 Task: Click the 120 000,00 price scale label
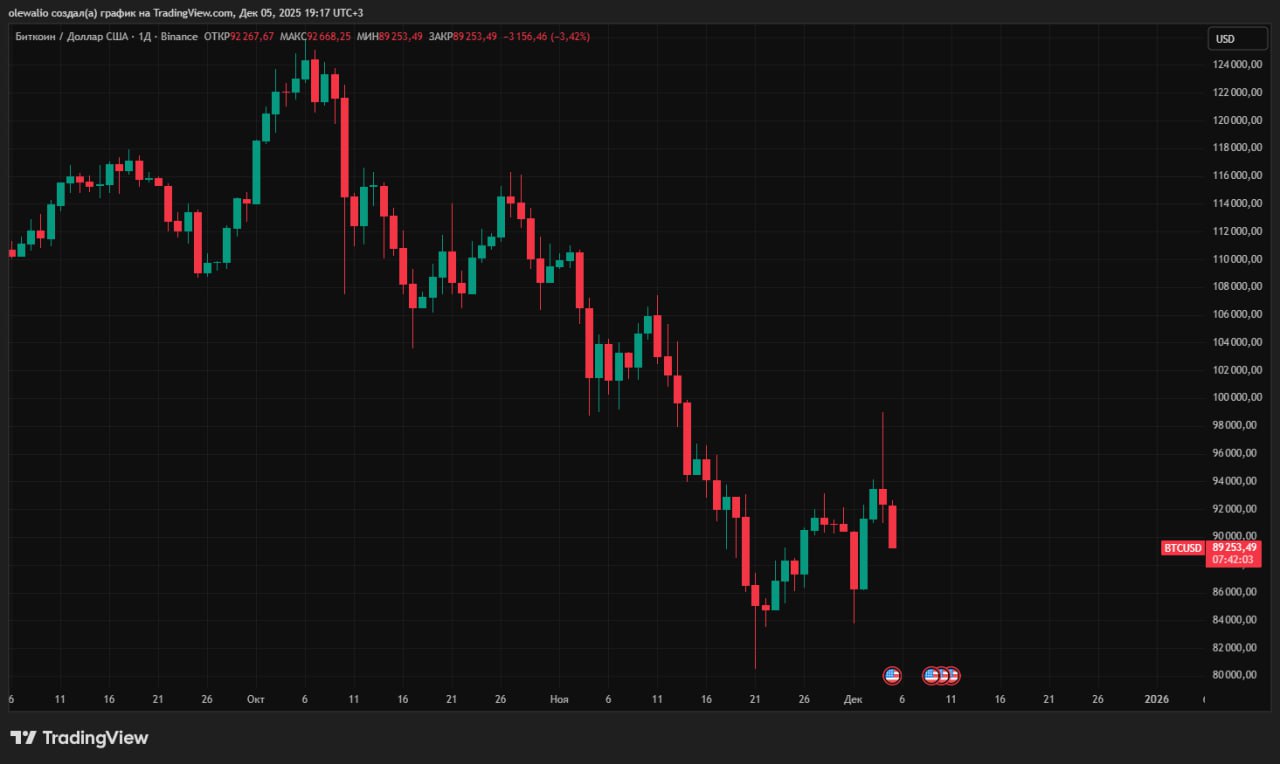click(1237, 120)
